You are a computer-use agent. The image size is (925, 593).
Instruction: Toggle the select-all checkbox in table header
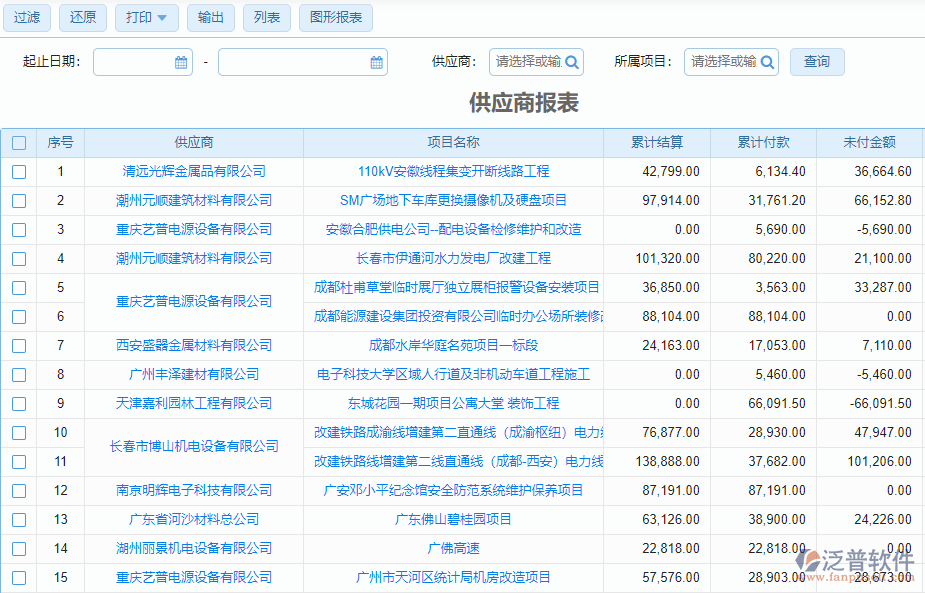pyautogui.click(x=18, y=142)
